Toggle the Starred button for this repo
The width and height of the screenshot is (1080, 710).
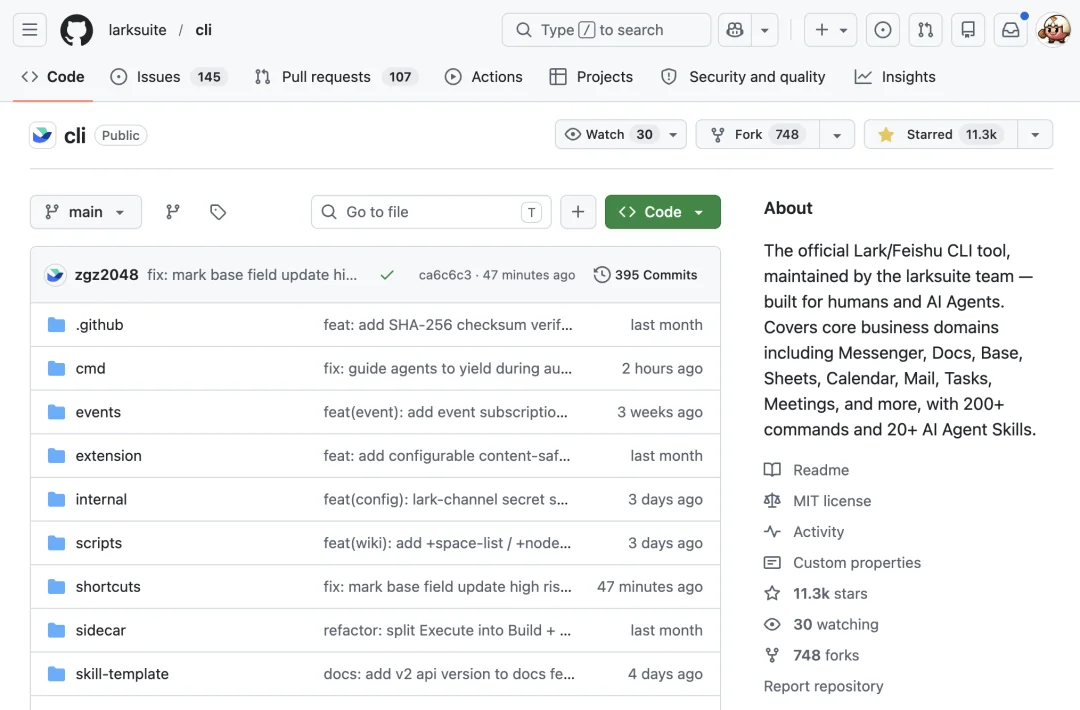click(x=940, y=134)
